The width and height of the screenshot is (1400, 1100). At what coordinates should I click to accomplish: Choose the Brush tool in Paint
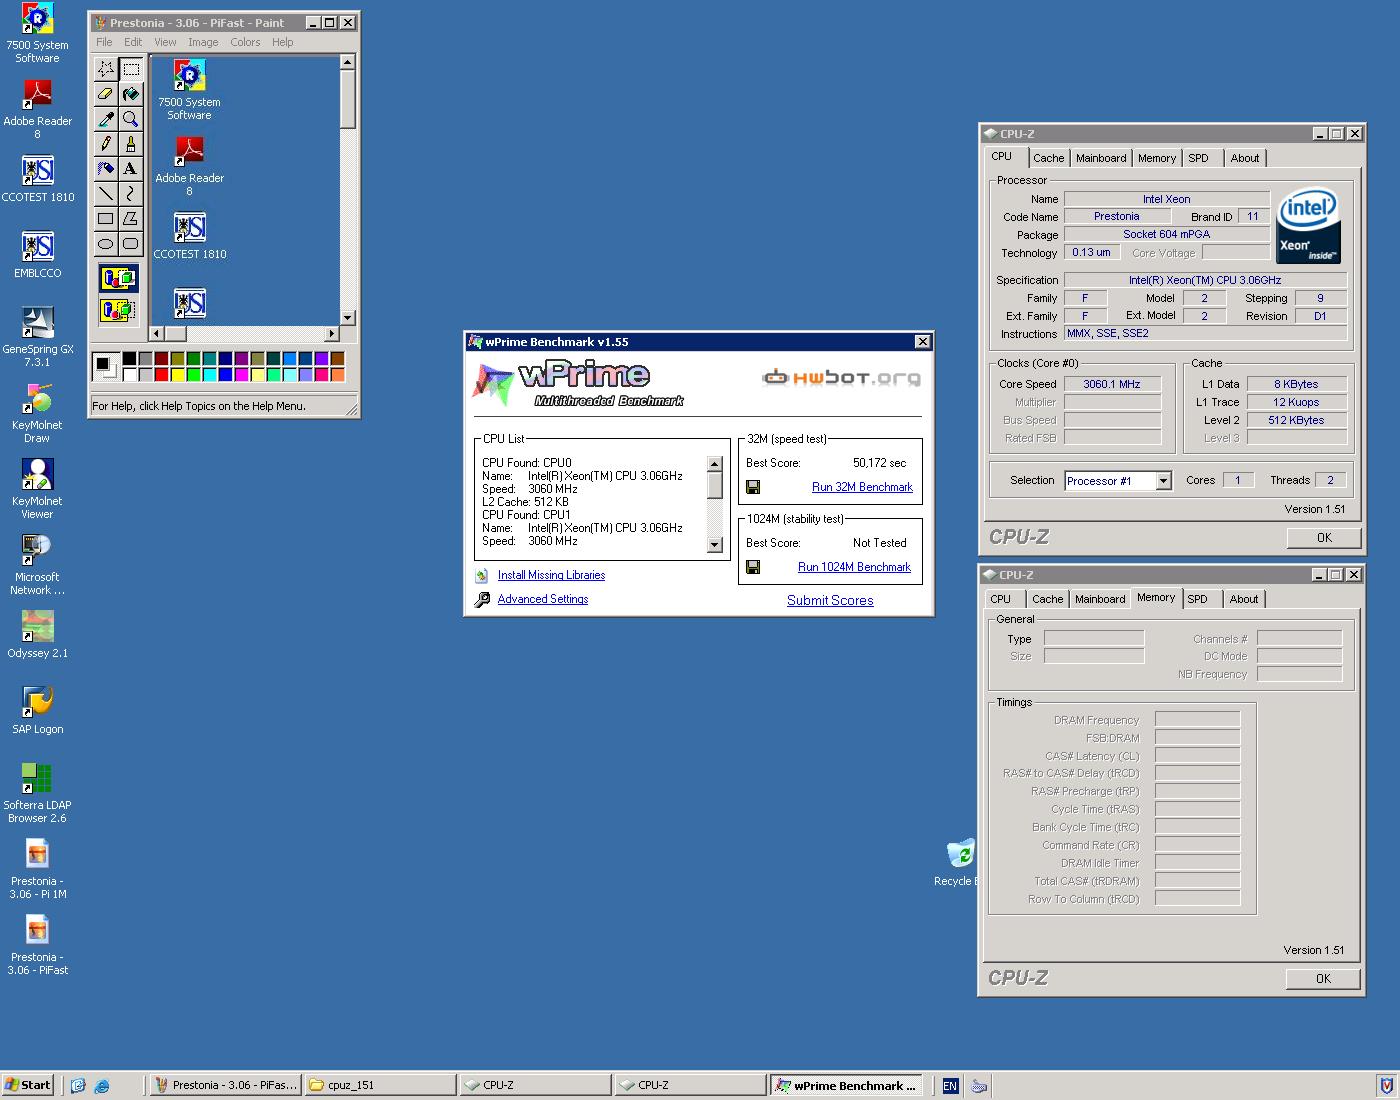tap(130, 144)
